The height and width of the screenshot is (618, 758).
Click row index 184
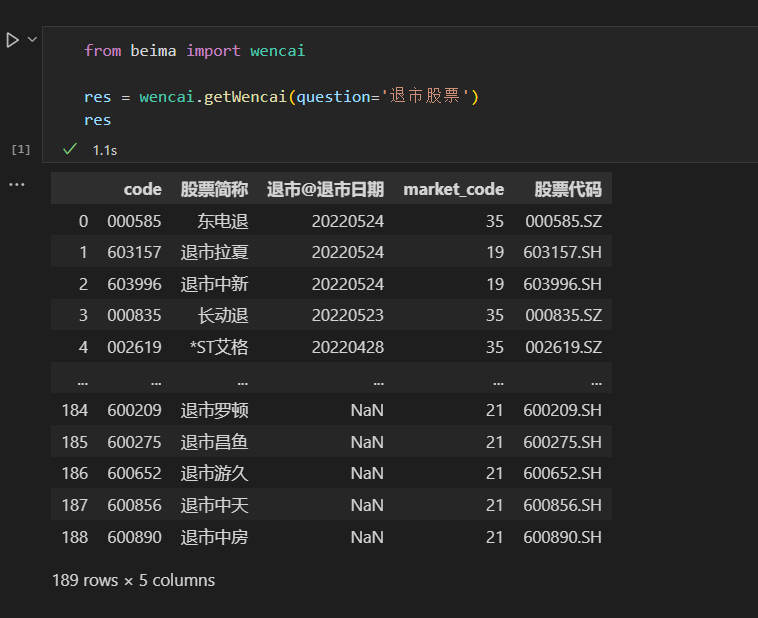(75, 411)
